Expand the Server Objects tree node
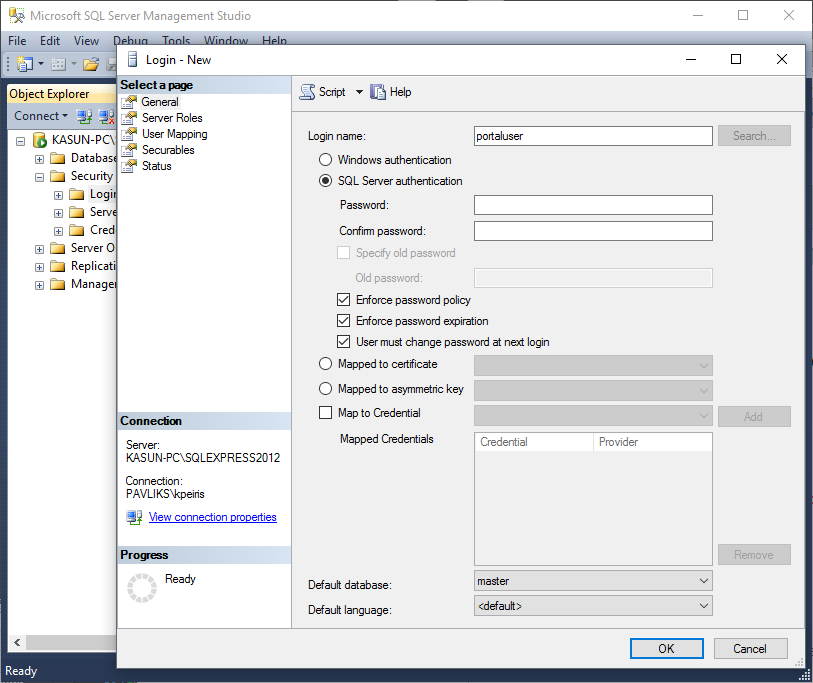This screenshot has height=683, width=813. pyautogui.click(x=39, y=249)
